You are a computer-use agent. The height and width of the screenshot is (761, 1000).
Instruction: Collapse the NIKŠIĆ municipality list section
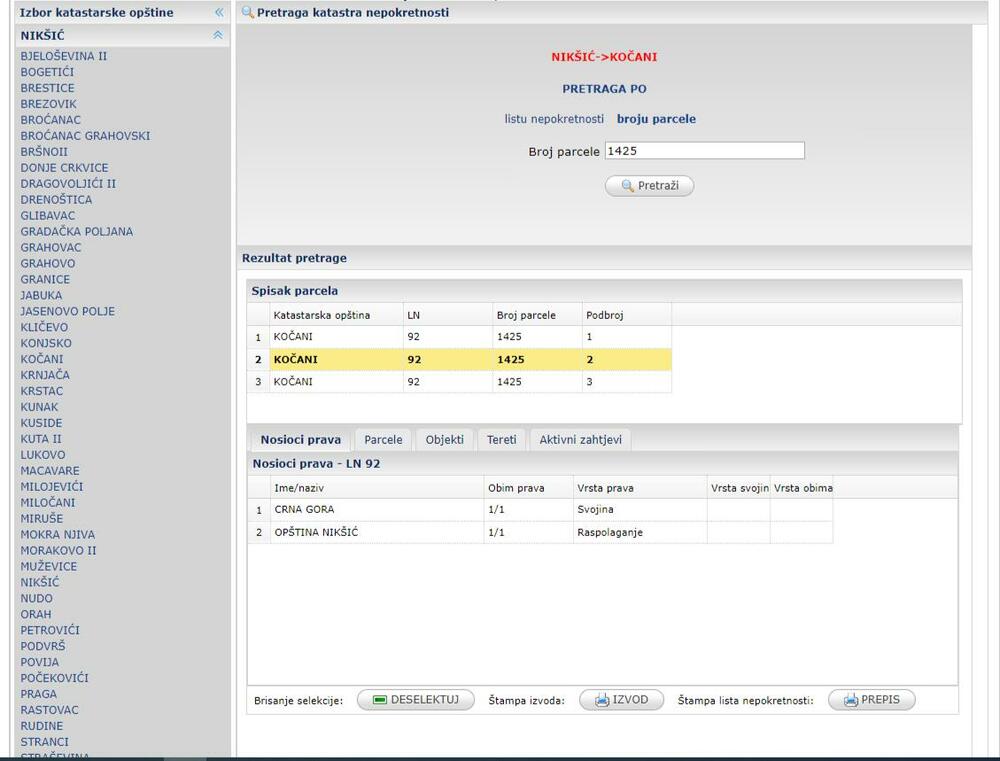tap(218, 35)
